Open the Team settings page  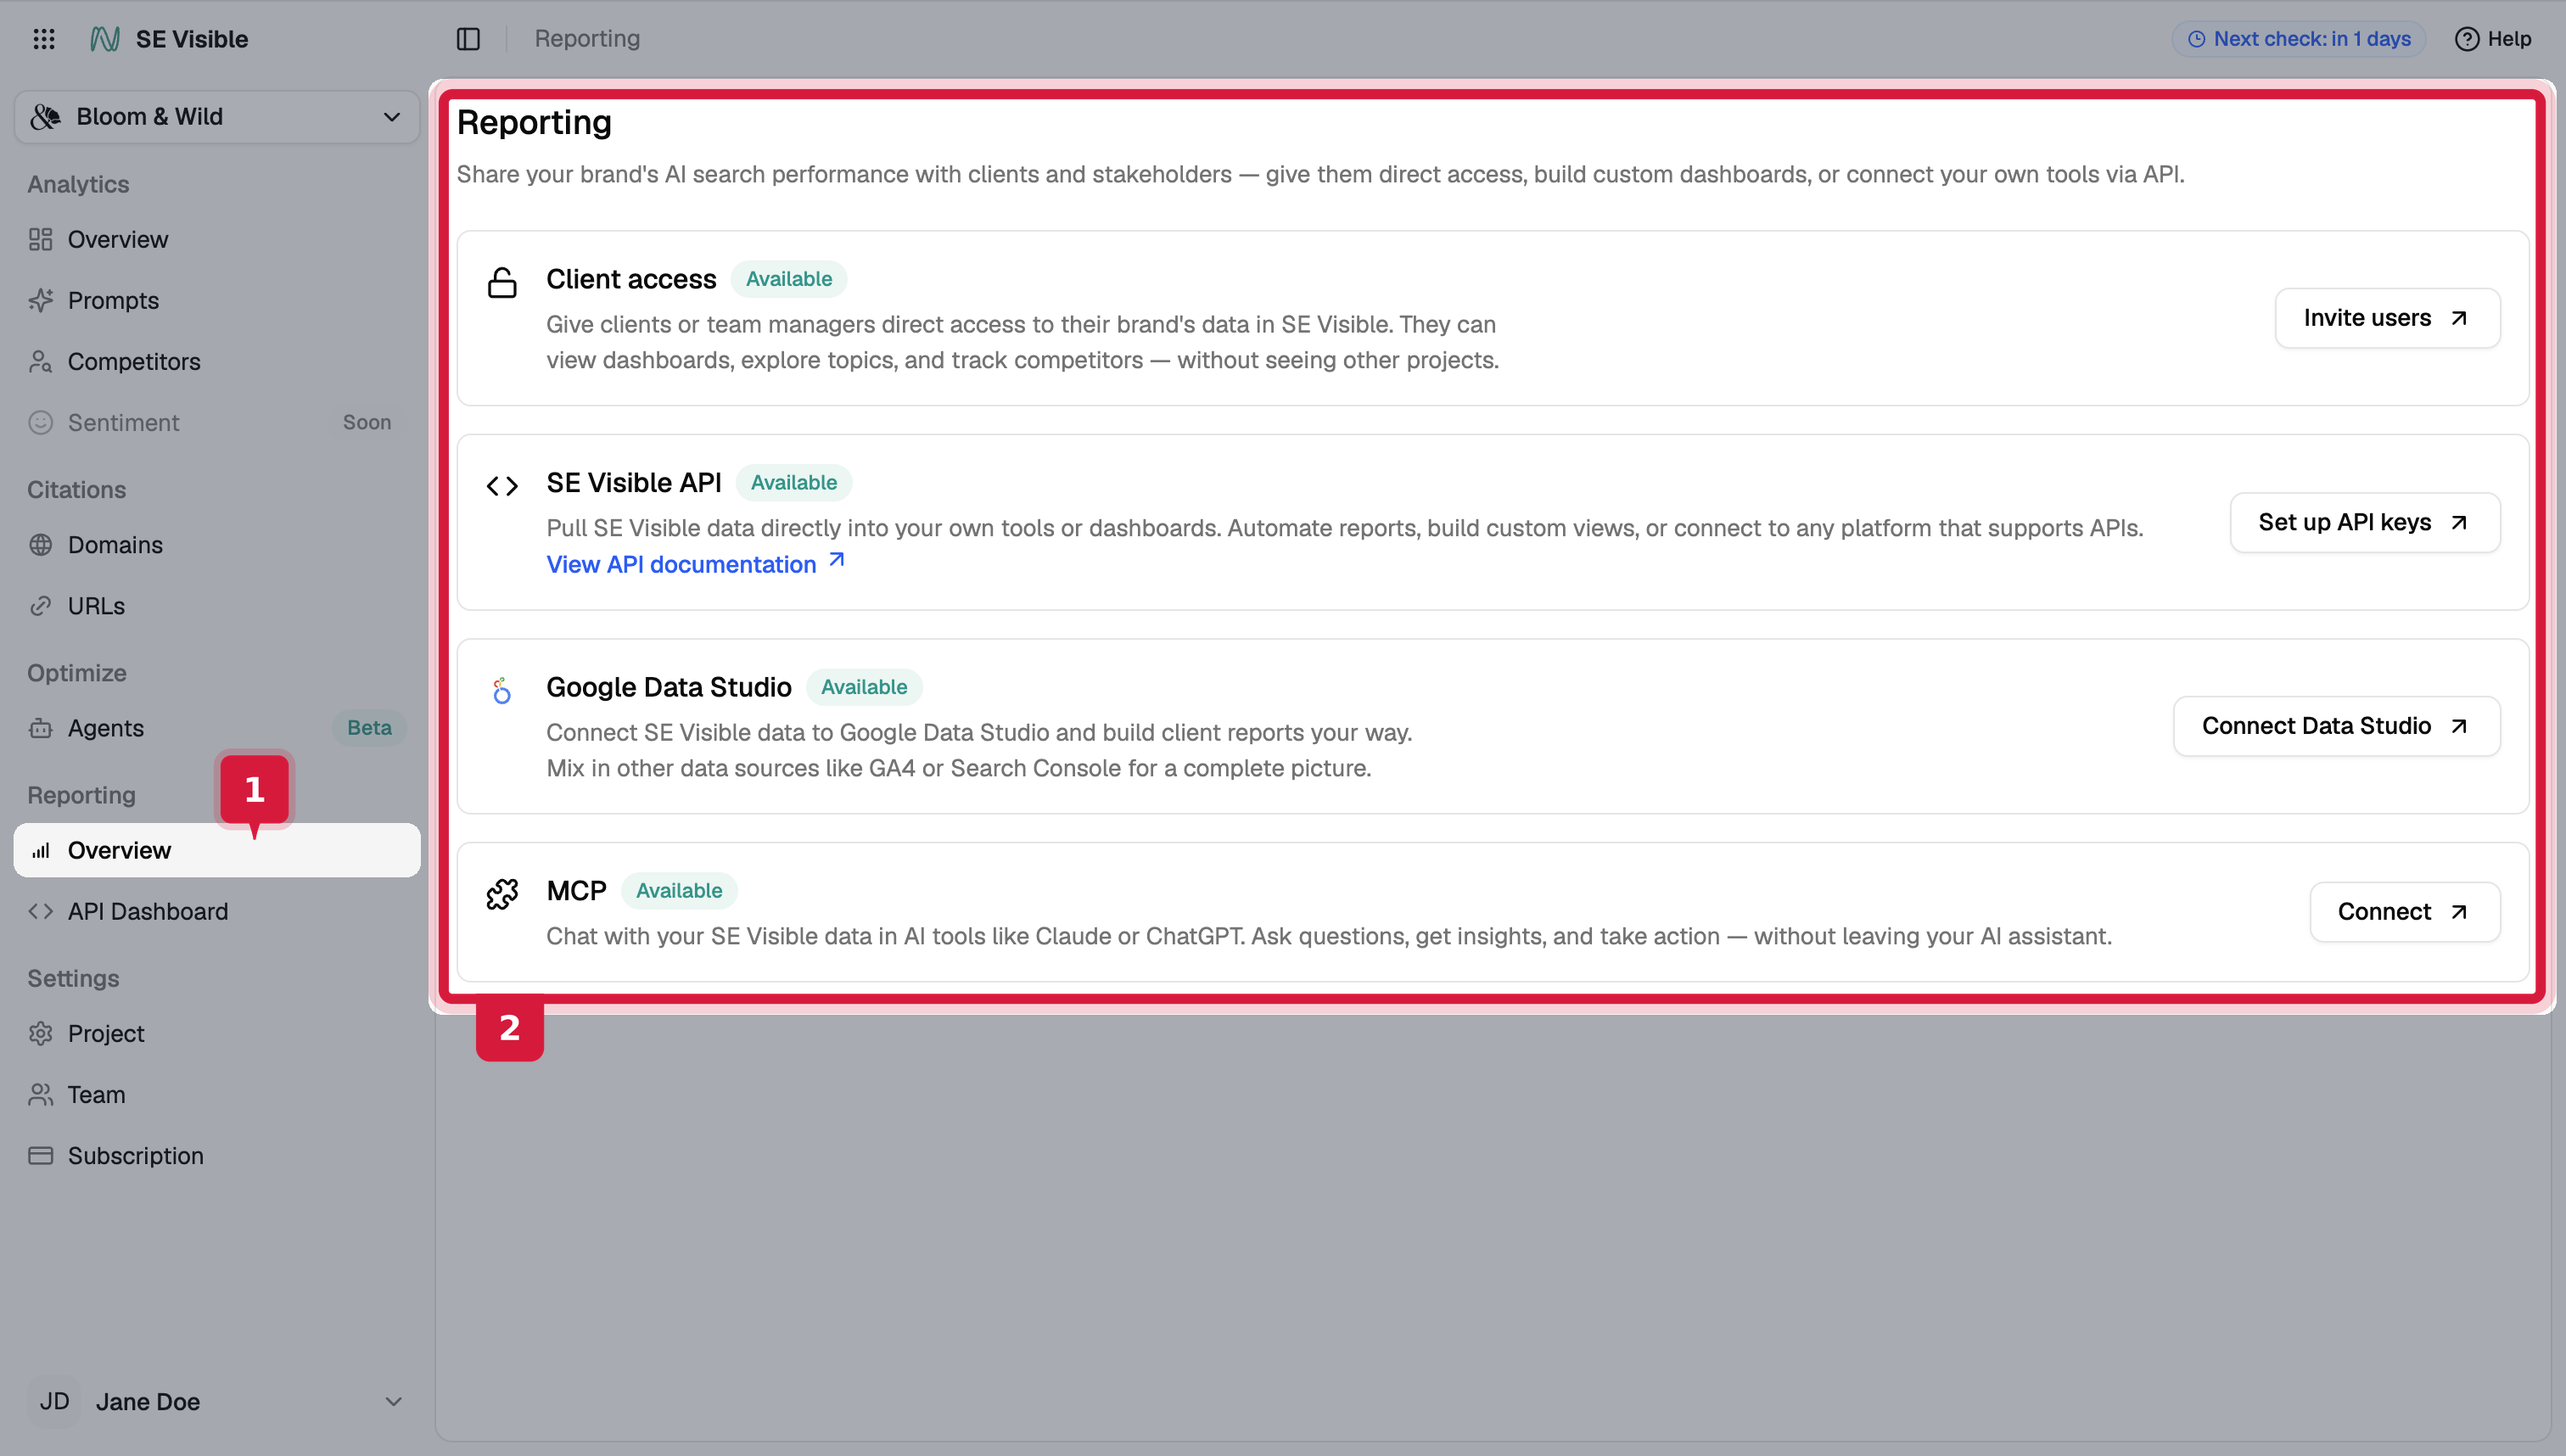click(x=217, y=1094)
